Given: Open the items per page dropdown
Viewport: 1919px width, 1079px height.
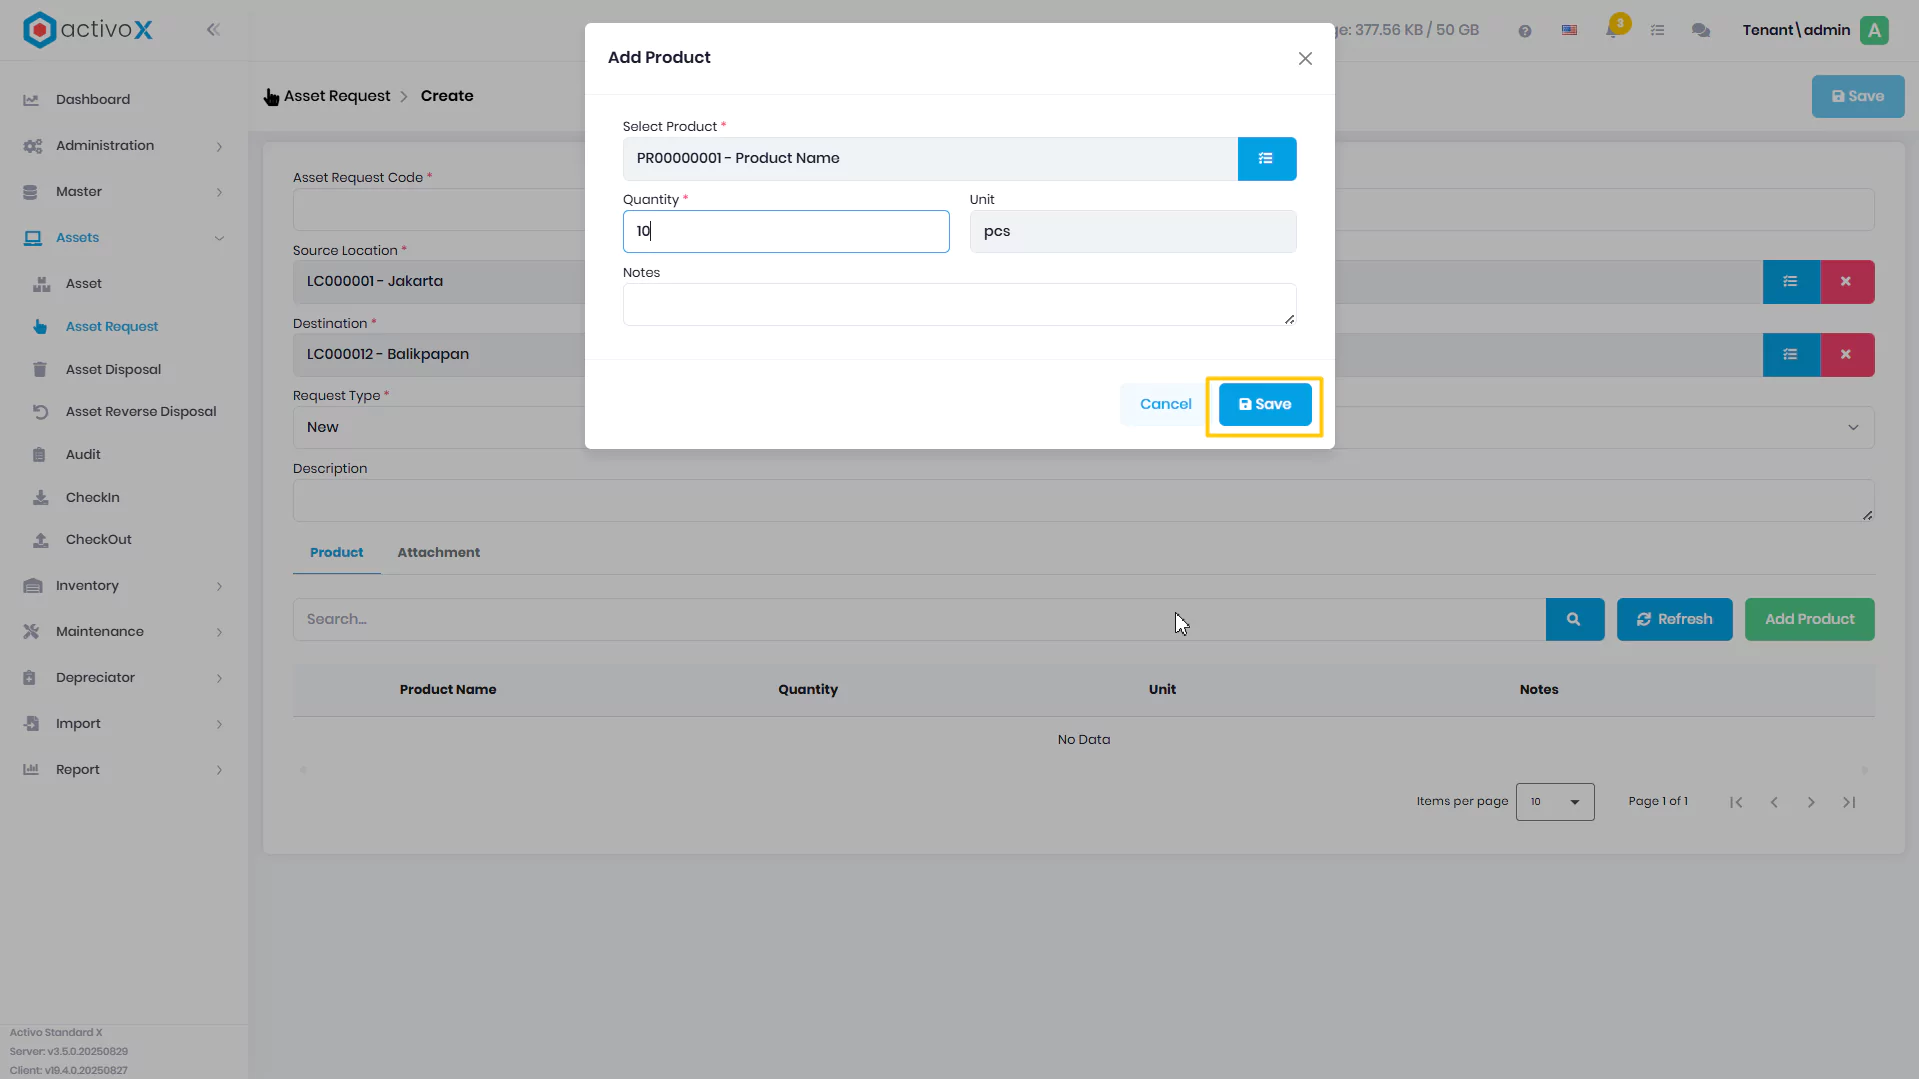Looking at the screenshot, I should click(1555, 802).
